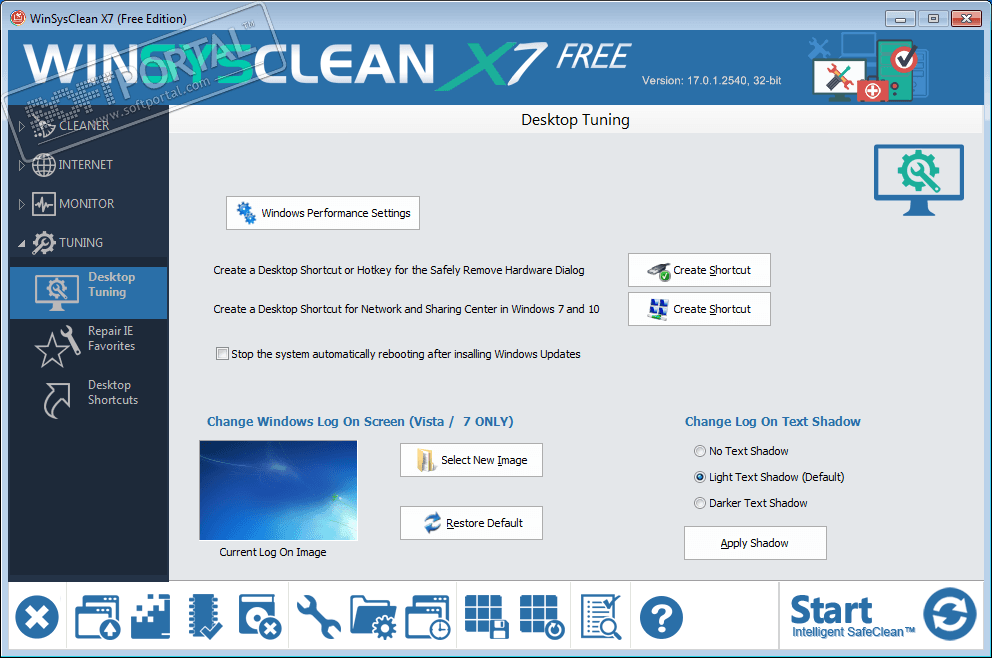Click the Desktop Shortcuts arrow icon

pos(57,400)
